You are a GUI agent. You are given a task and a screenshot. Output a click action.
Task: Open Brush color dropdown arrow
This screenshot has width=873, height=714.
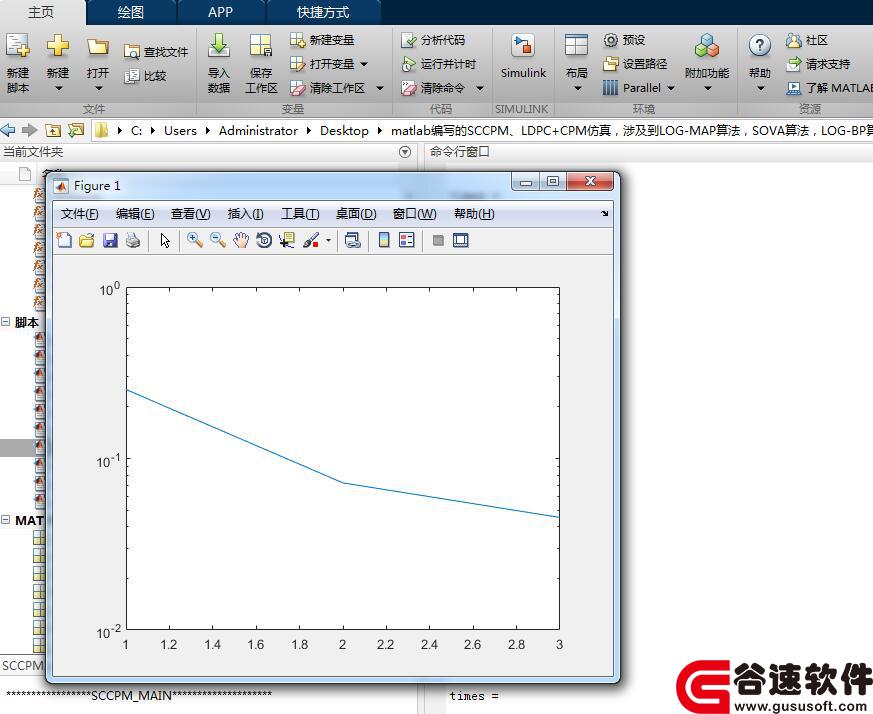click(328, 241)
